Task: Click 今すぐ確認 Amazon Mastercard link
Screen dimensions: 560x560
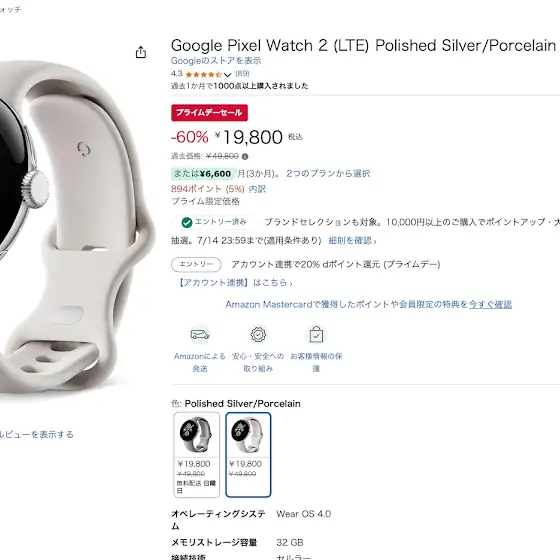Action: 490,304
